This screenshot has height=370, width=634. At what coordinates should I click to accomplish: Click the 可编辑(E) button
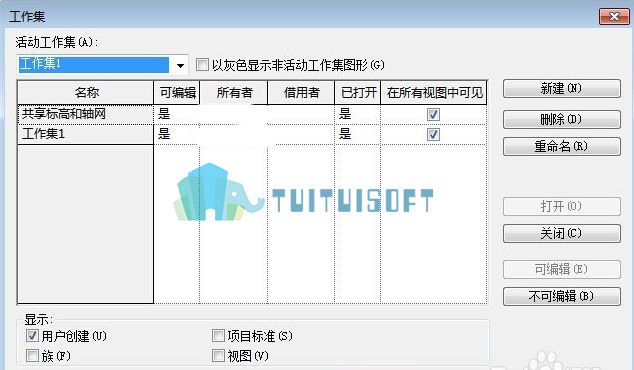(562, 269)
